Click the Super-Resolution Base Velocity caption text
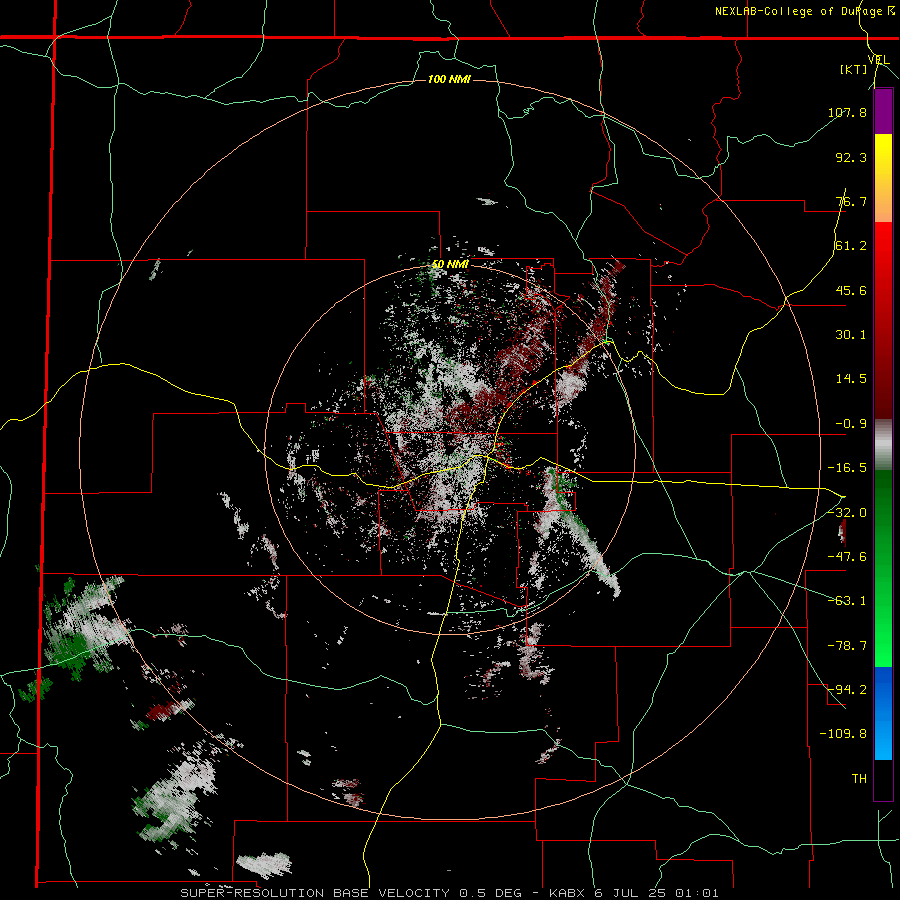Image resolution: width=900 pixels, height=900 pixels. (x=449, y=893)
